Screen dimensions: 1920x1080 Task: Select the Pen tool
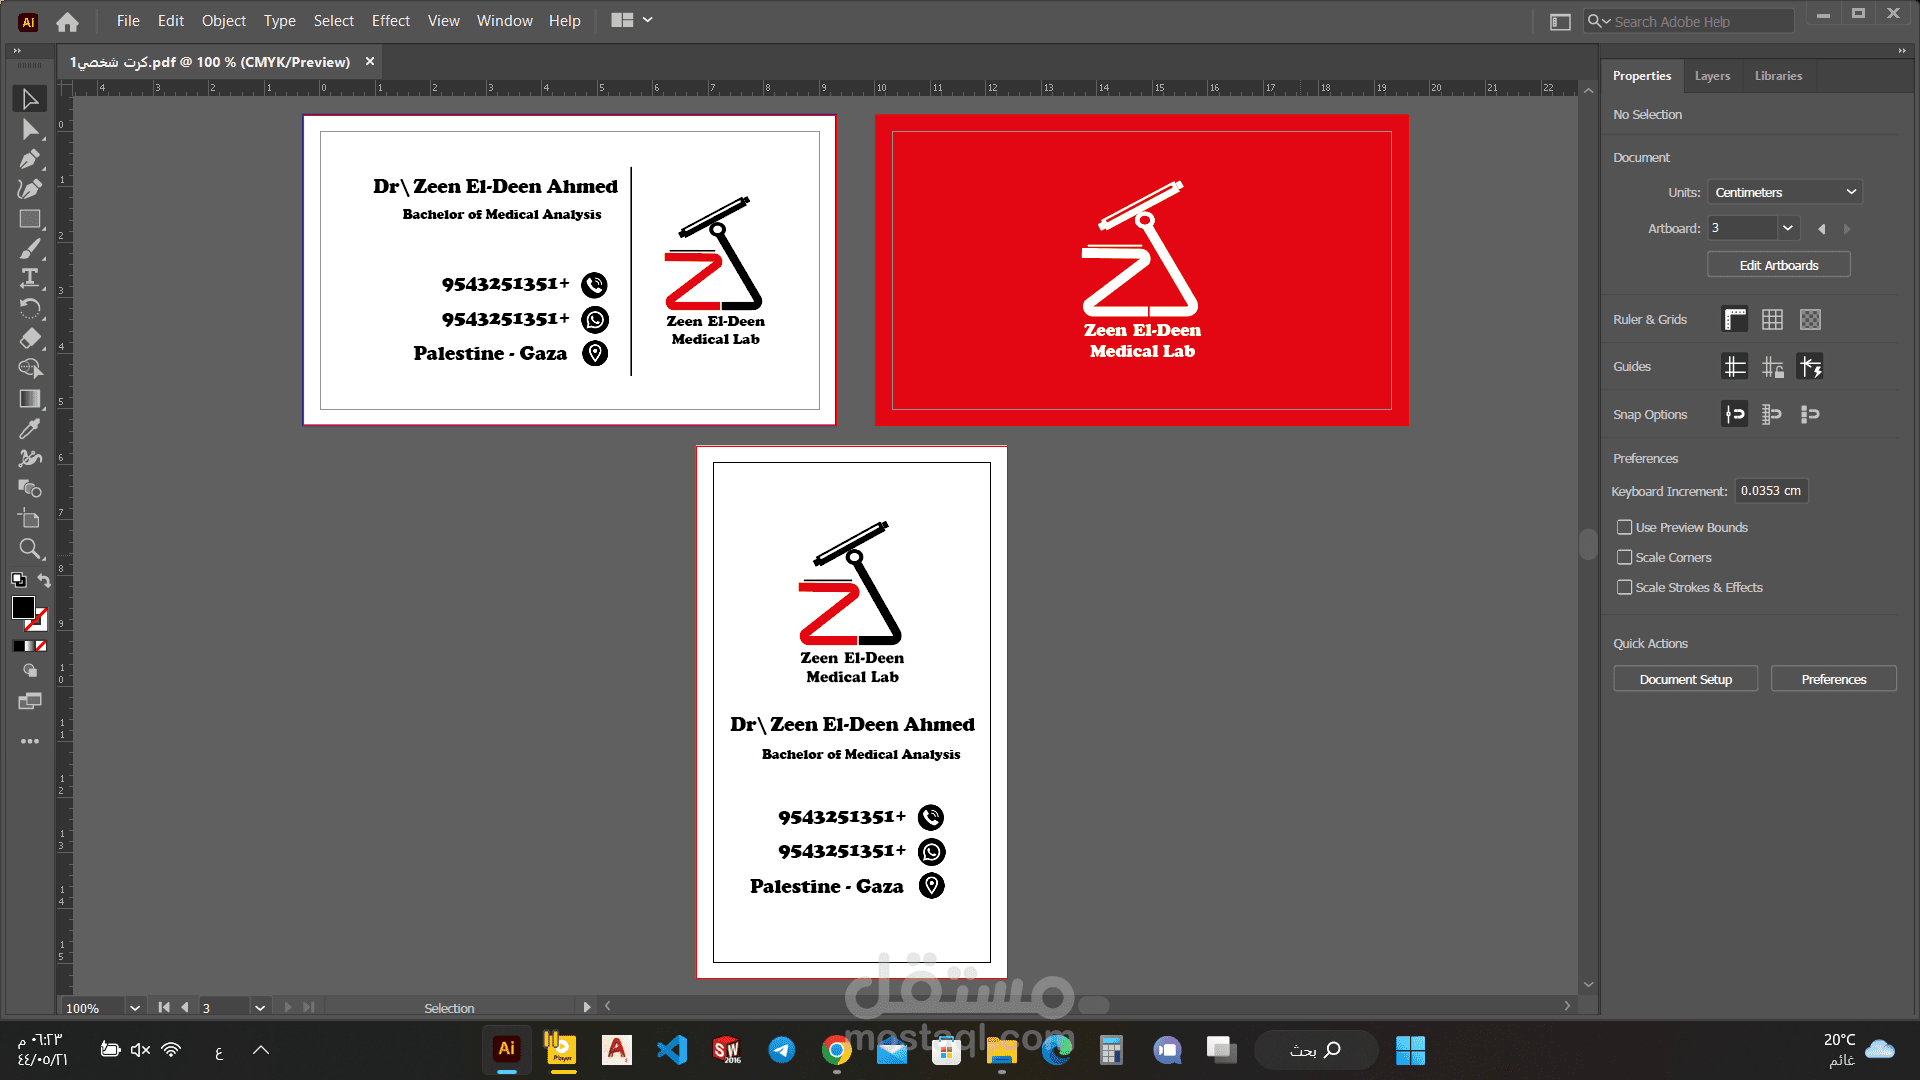click(30, 159)
